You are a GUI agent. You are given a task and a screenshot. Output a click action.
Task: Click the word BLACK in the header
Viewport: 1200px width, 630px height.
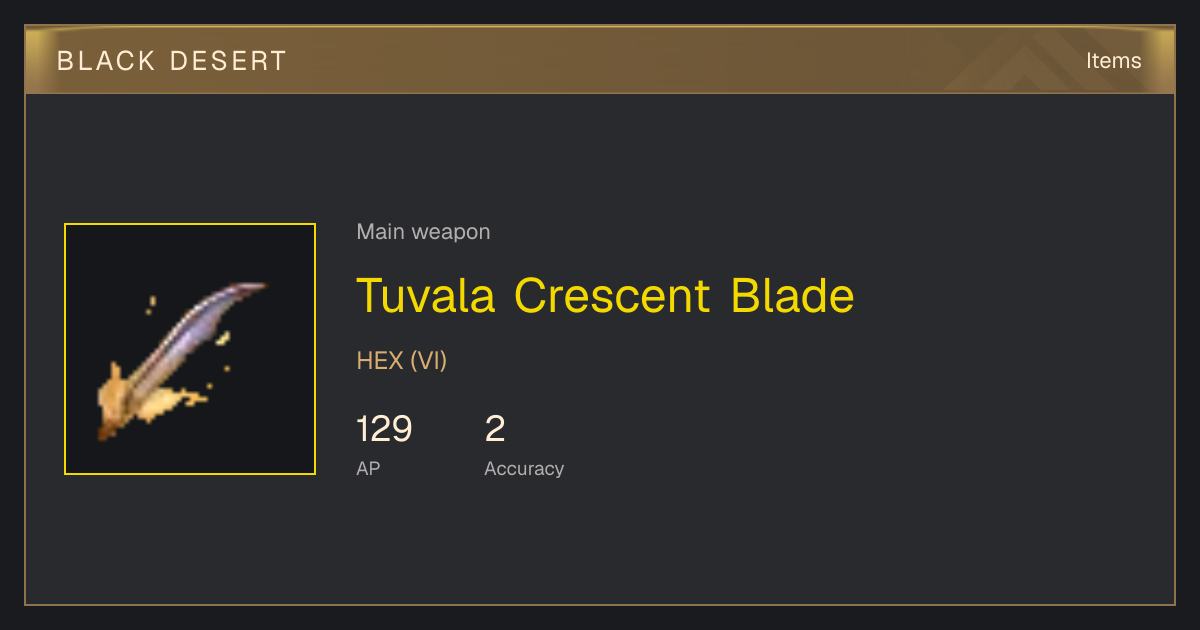(106, 61)
